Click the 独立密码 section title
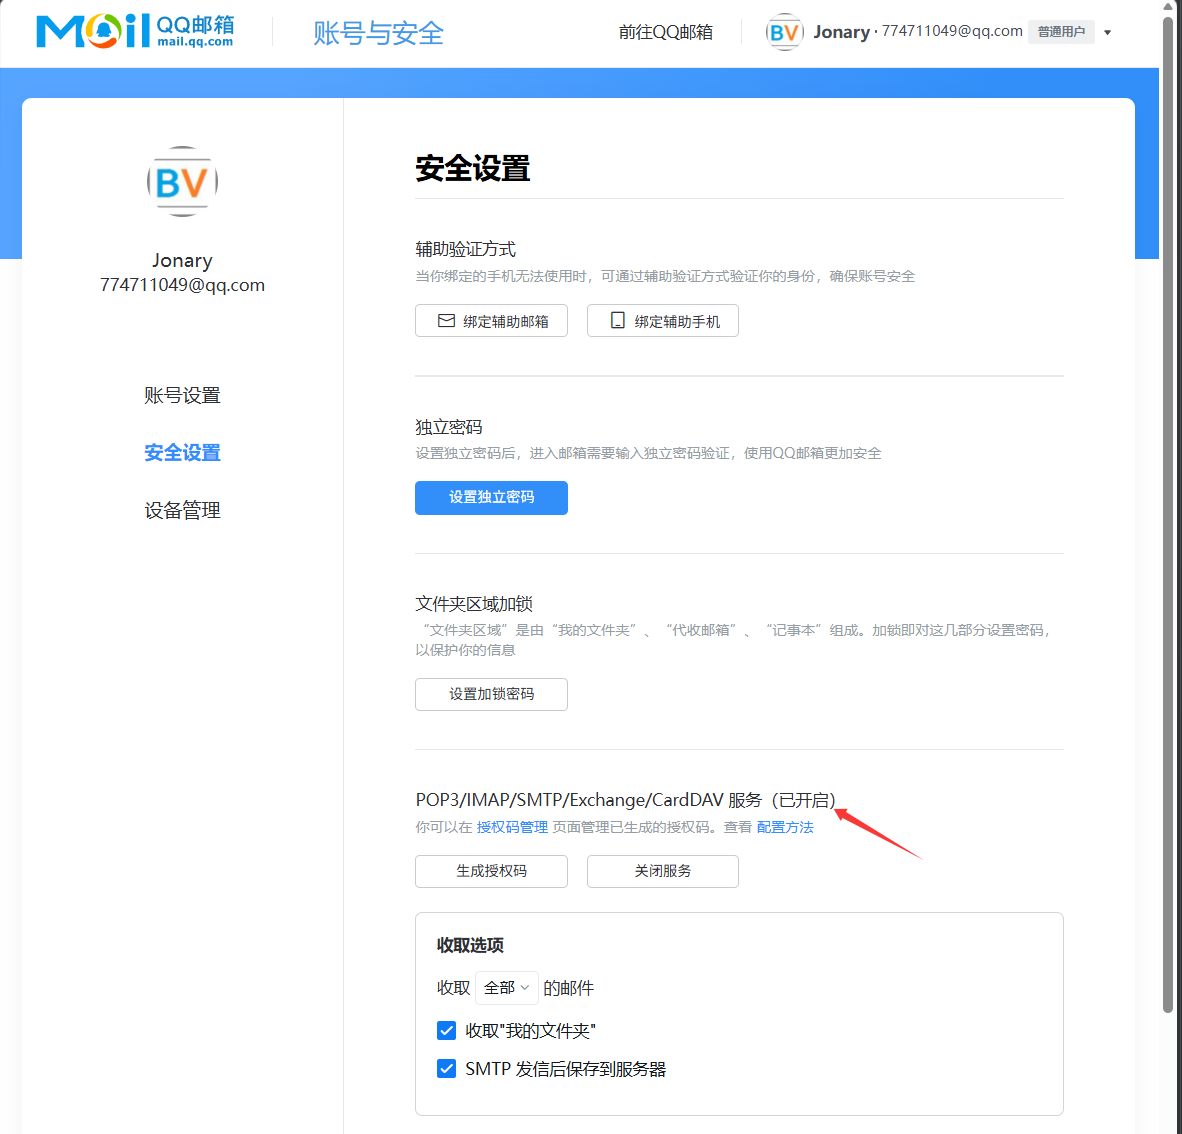The width and height of the screenshot is (1182, 1134). pyautogui.click(x=449, y=427)
